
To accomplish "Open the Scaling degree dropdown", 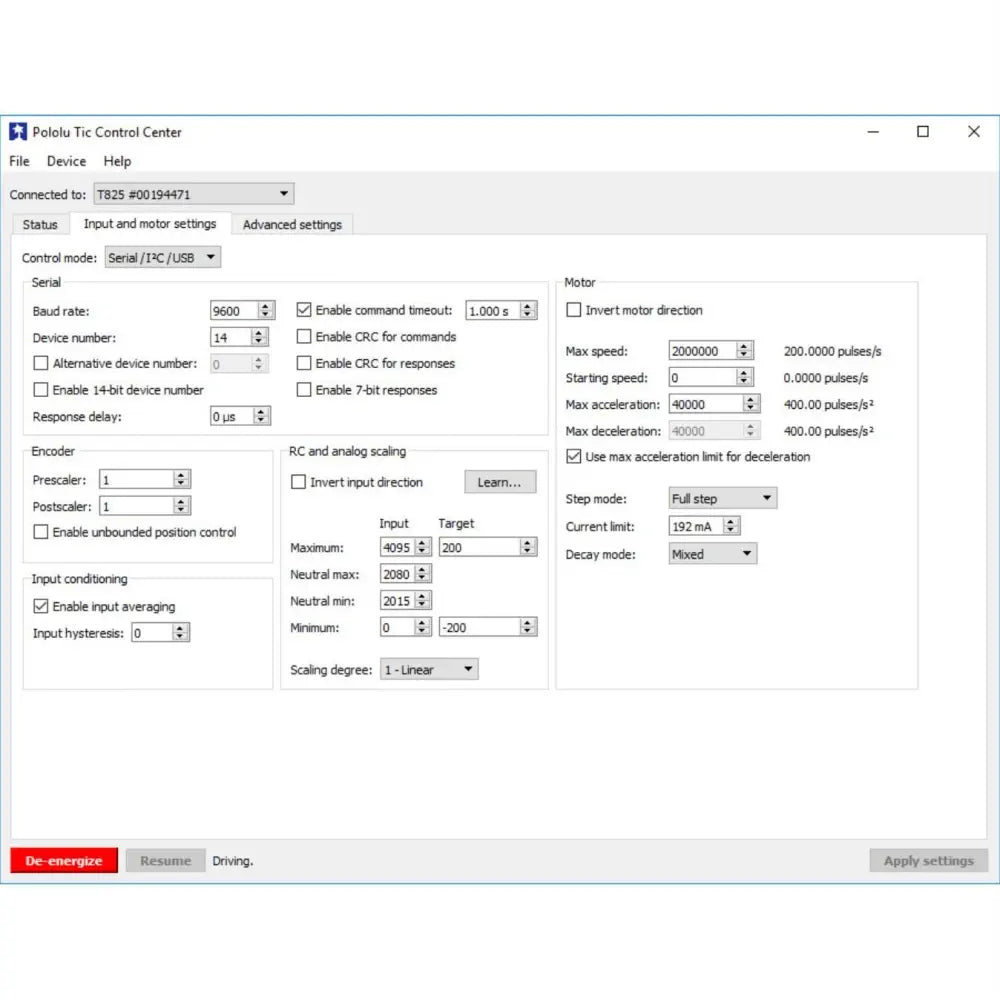I will tap(429, 670).
